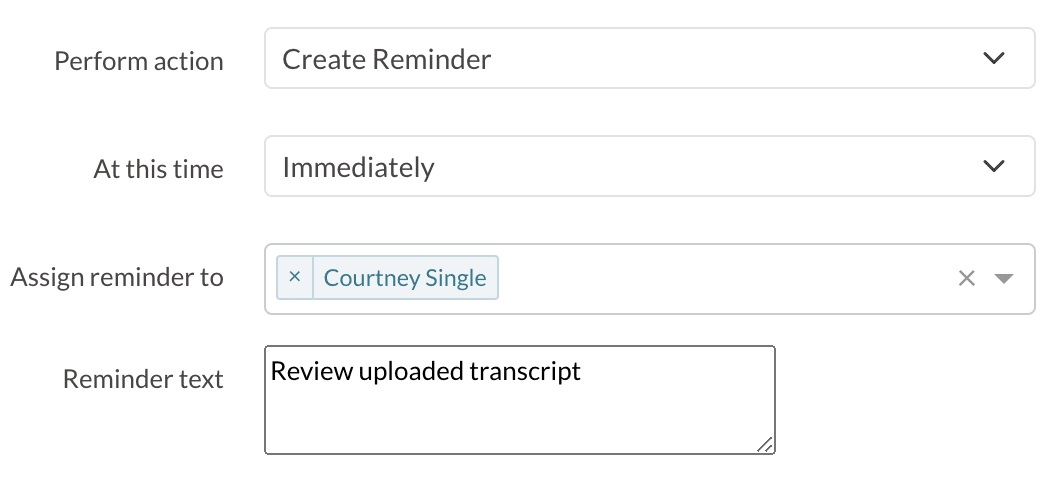Expand the Perform action chevron

(x=993, y=58)
